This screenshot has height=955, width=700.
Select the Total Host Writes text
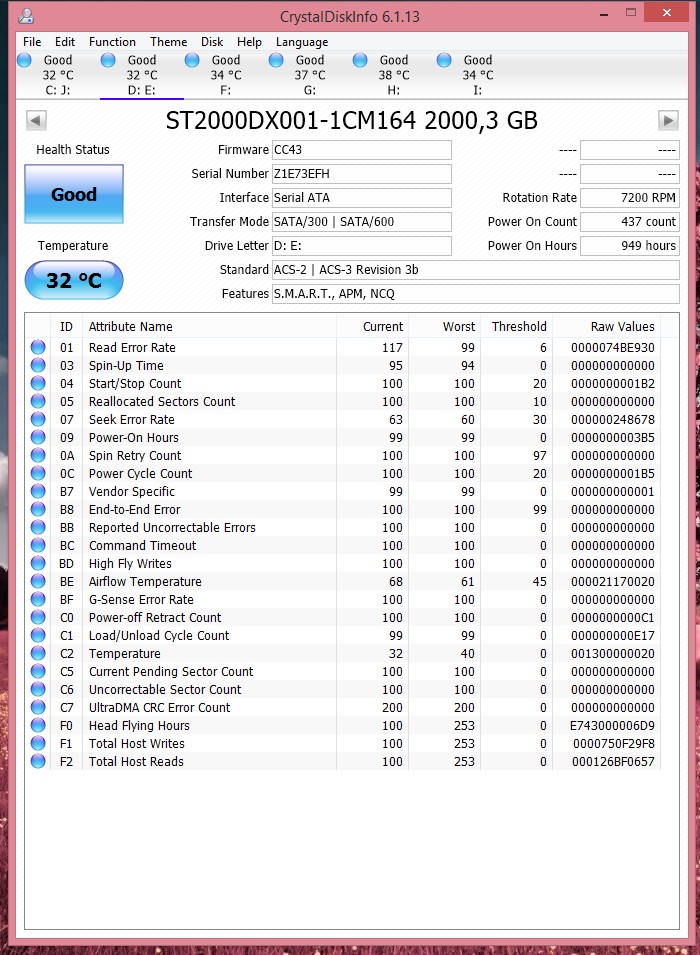[136, 743]
